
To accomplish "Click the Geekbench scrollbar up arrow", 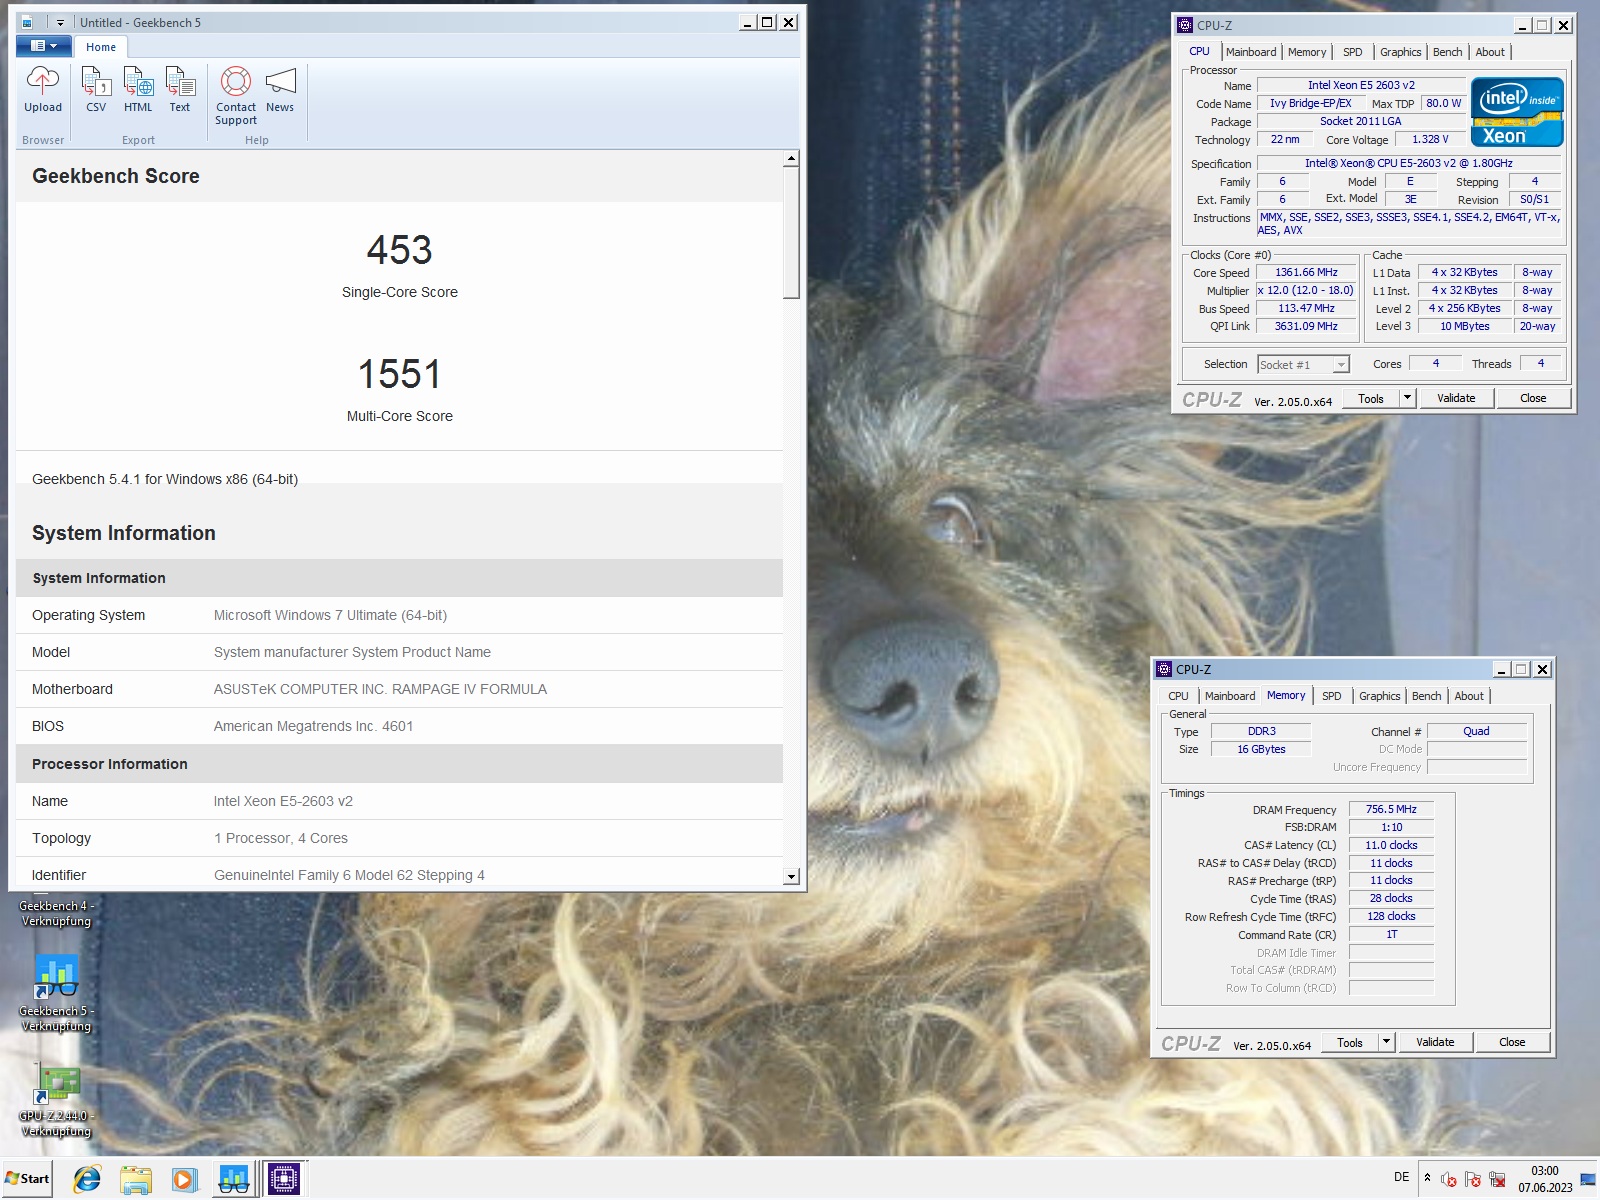I will pyautogui.click(x=791, y=158).
